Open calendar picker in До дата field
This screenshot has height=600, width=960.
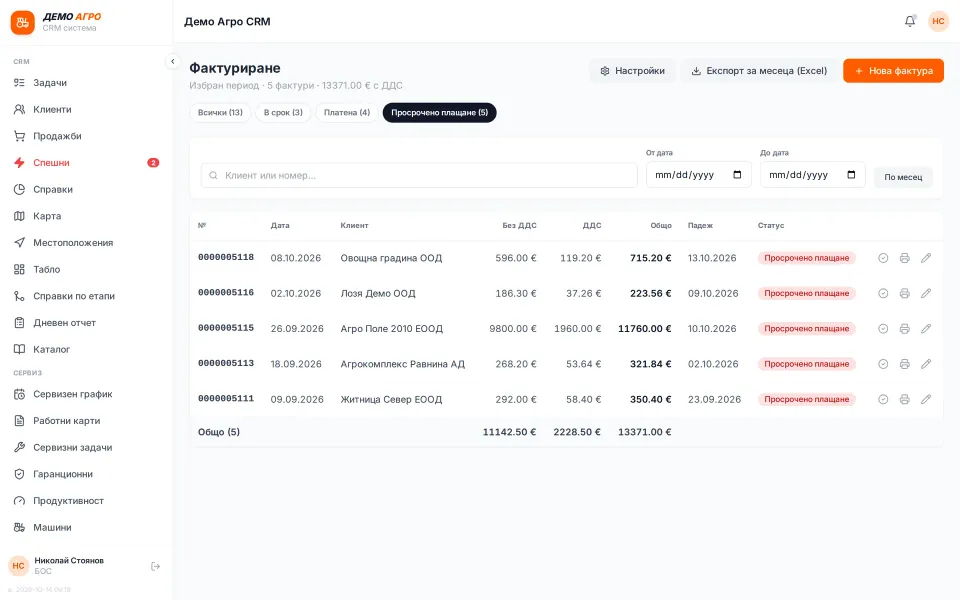[x=851, y=175]
